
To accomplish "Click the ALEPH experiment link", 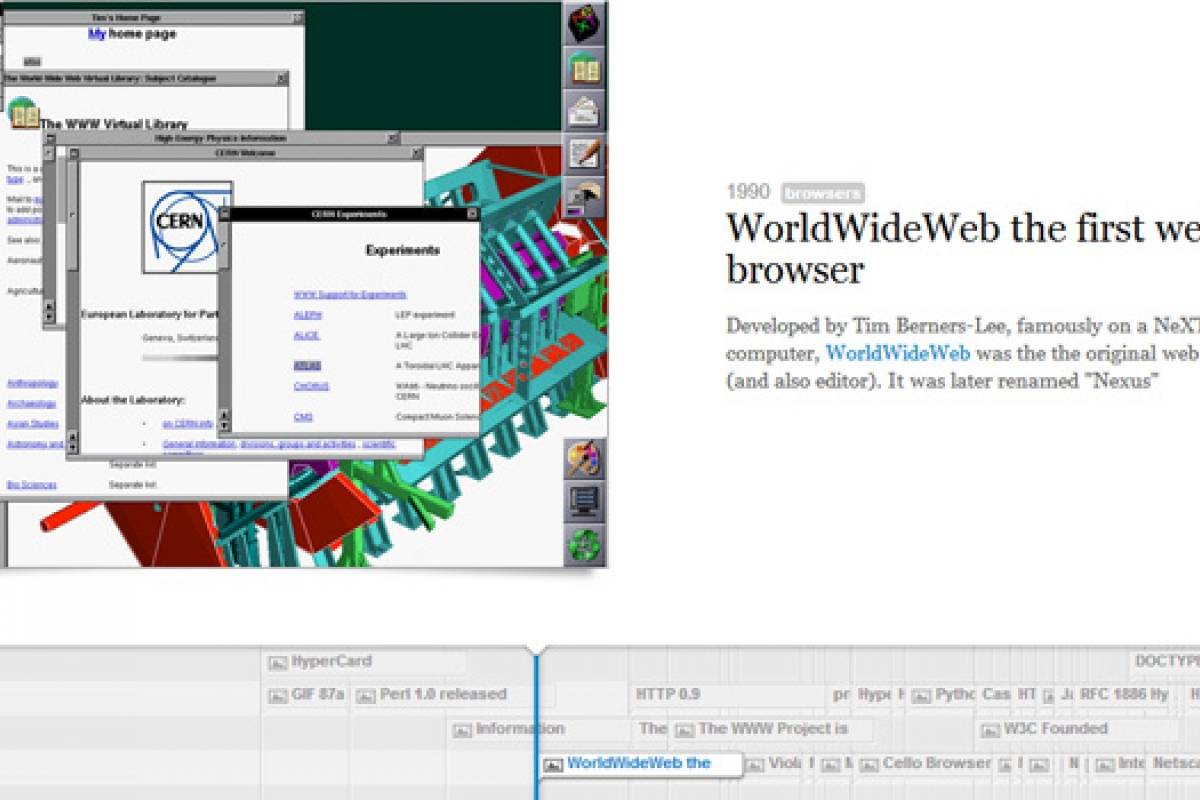I will coord(308,314).
